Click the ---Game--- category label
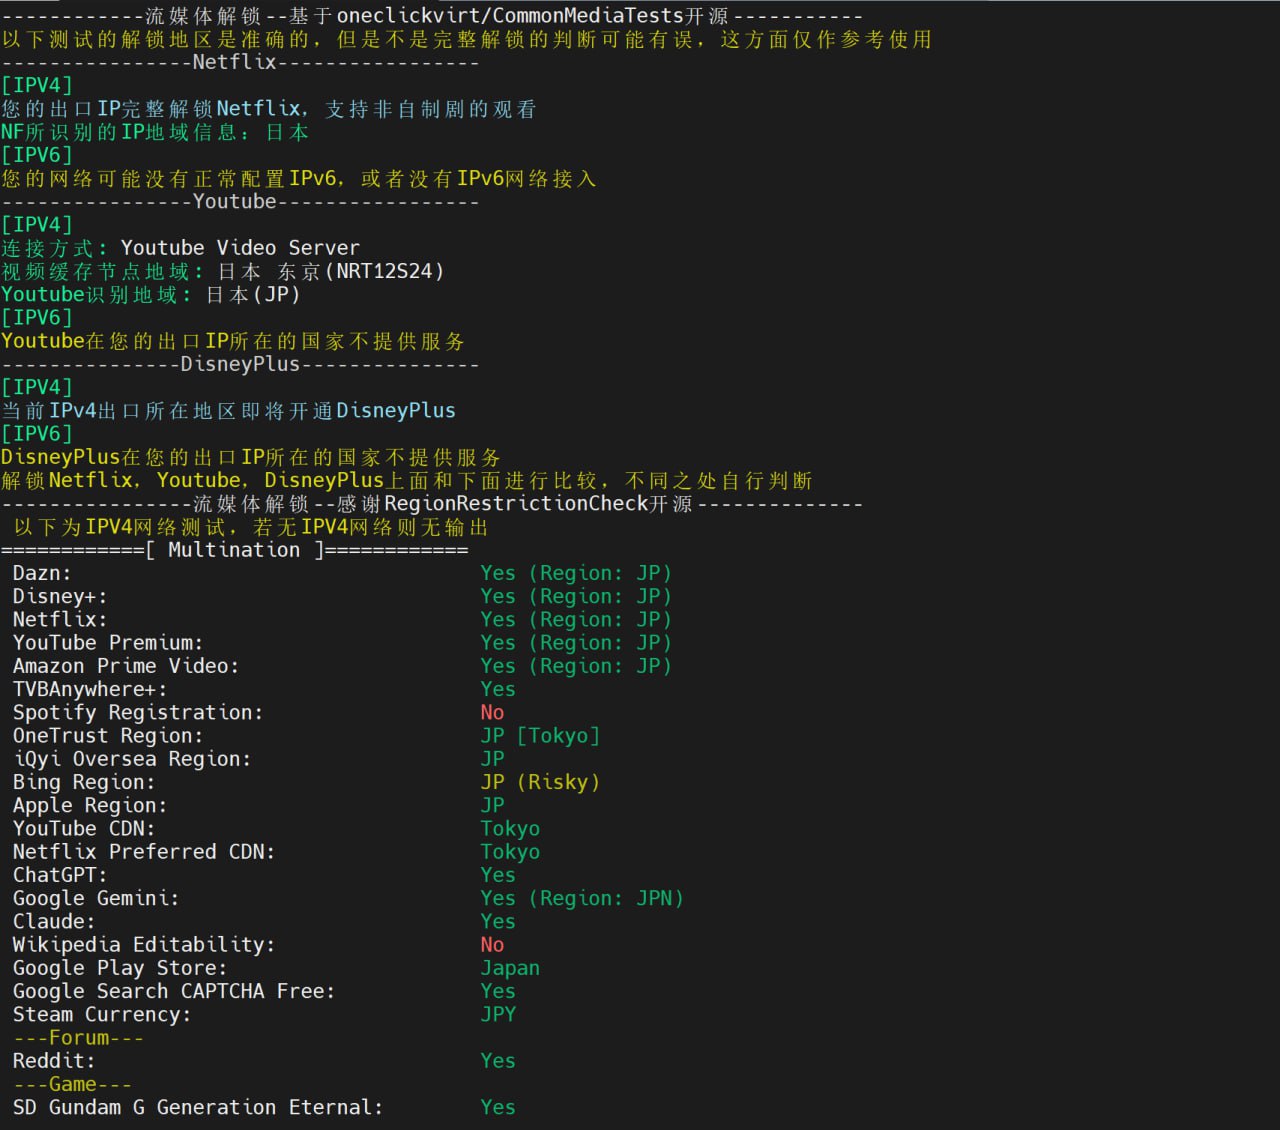 [72, 1084]
